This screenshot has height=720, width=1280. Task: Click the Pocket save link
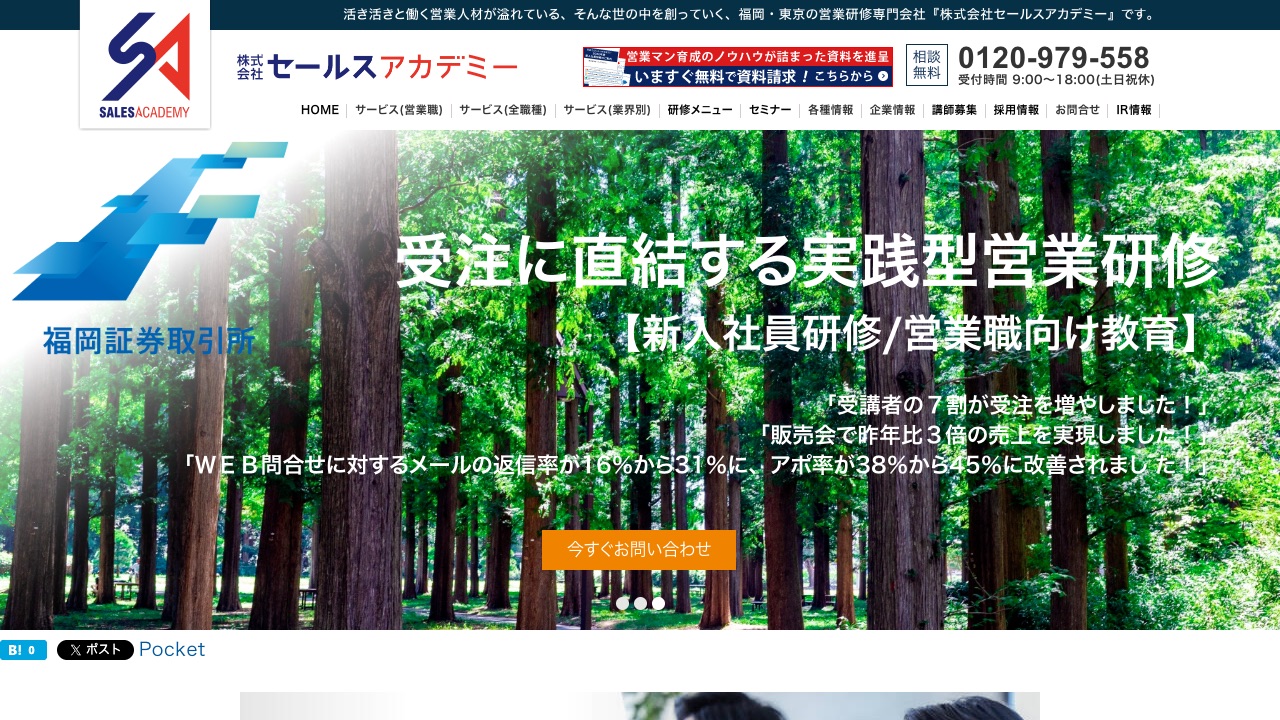[172, 649]
